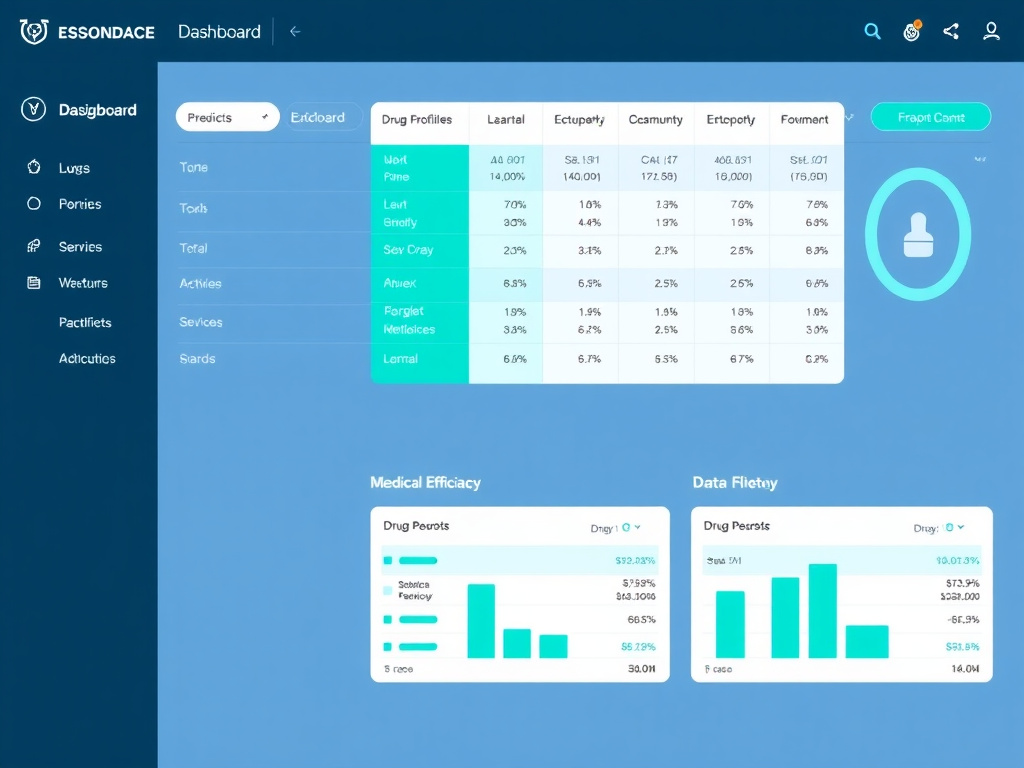Click the large fingerprint icon on the right
This screenshot has width=1024, height=768.
917,233
